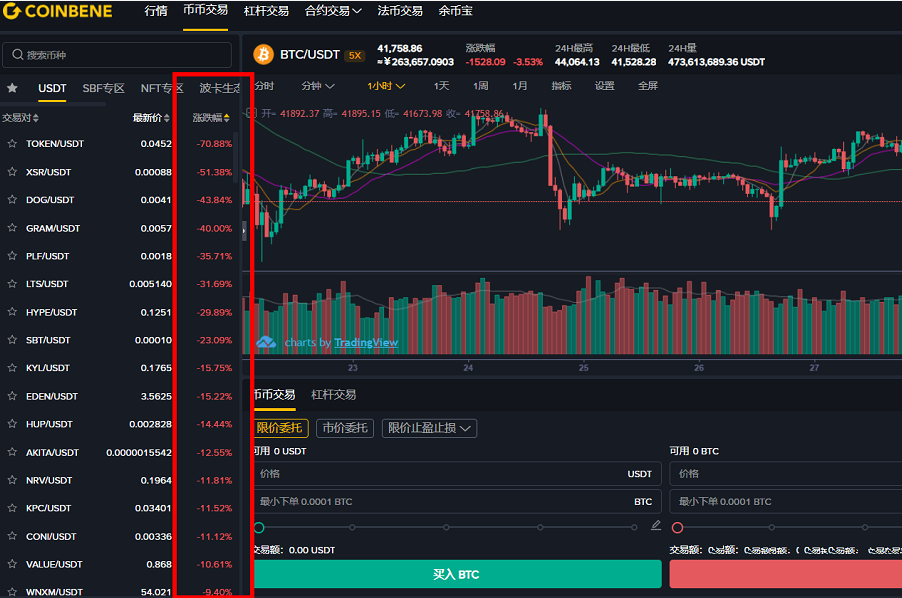Star the NRV/USDT pair

pos(12,480)
